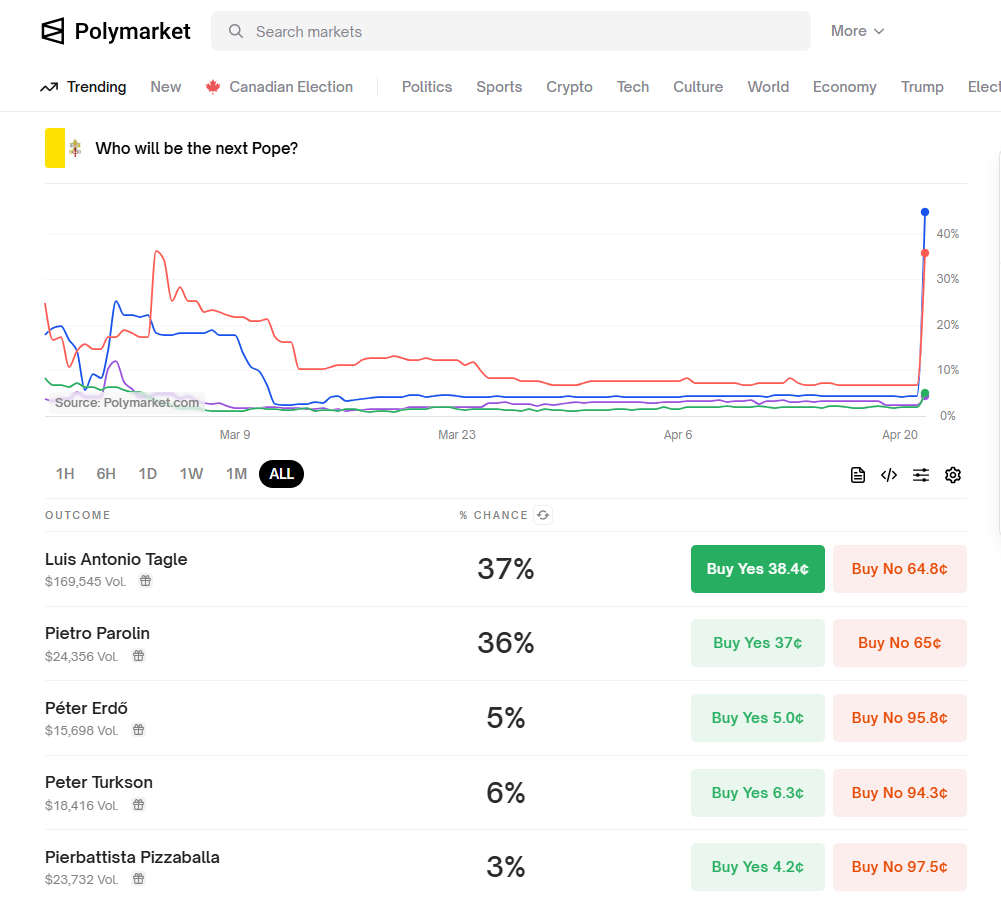Click the blue line chart endpoint
This screenshot has width=1001, height=903.
924,212
